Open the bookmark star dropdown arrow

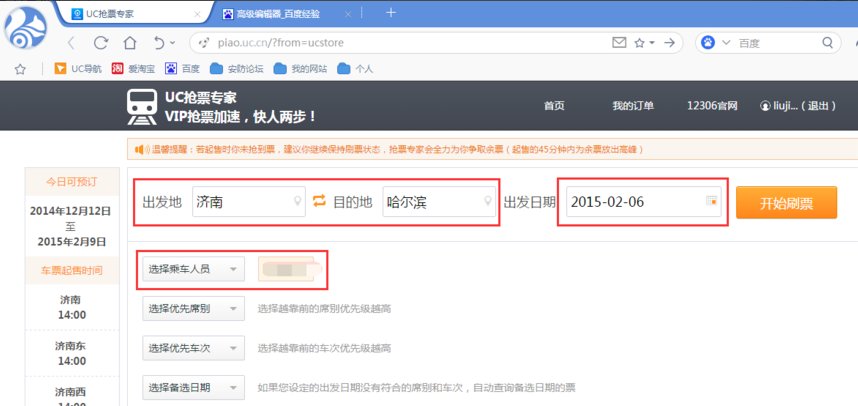tap(652, 43)
